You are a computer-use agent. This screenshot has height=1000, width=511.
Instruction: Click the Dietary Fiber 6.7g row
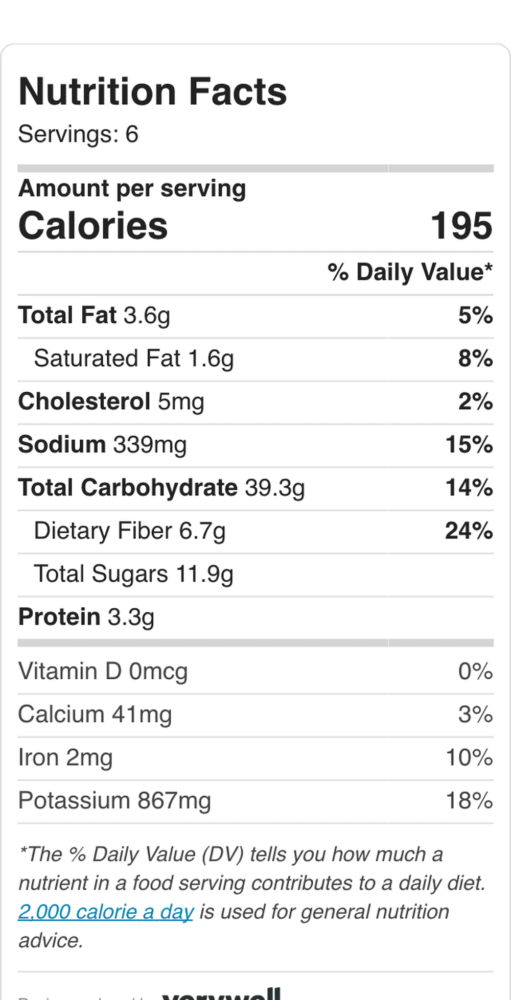255,531
